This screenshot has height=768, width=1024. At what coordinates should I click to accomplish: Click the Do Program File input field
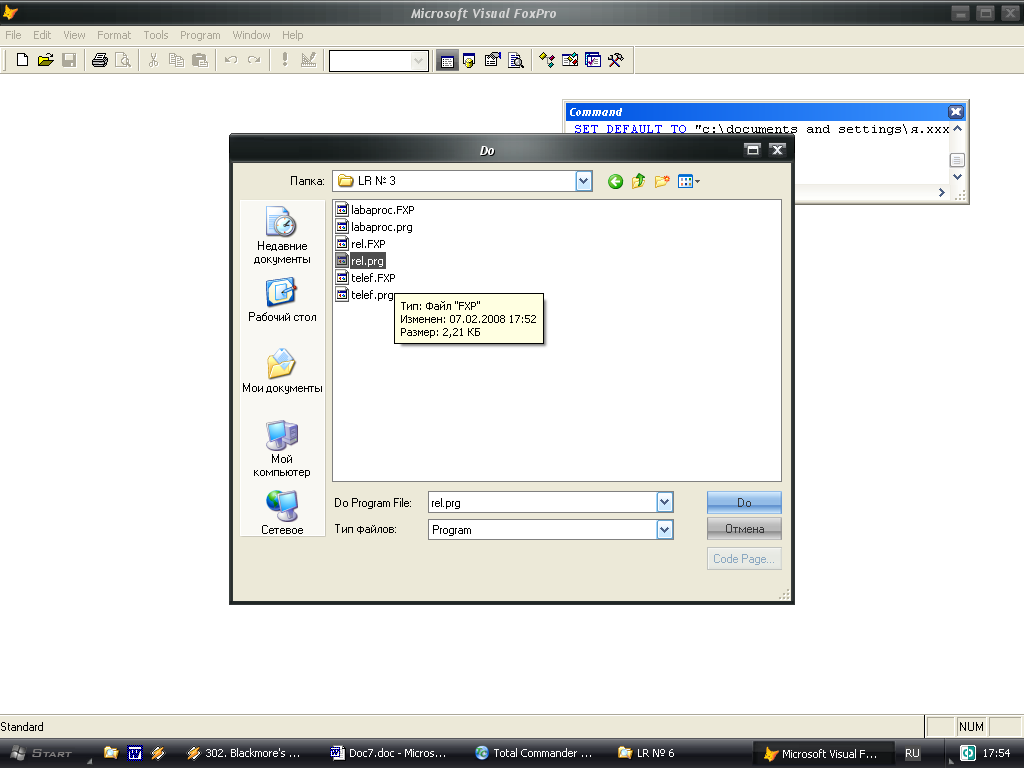pyautogui.click(x=542, y=503)
